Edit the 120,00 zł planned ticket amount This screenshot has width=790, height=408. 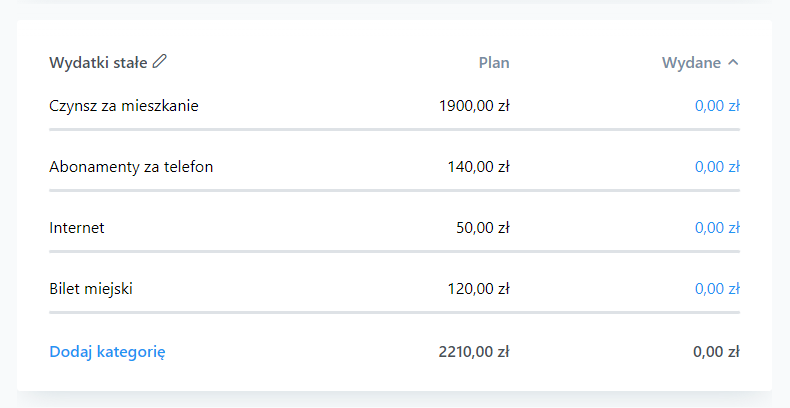[x=479, y=289]
